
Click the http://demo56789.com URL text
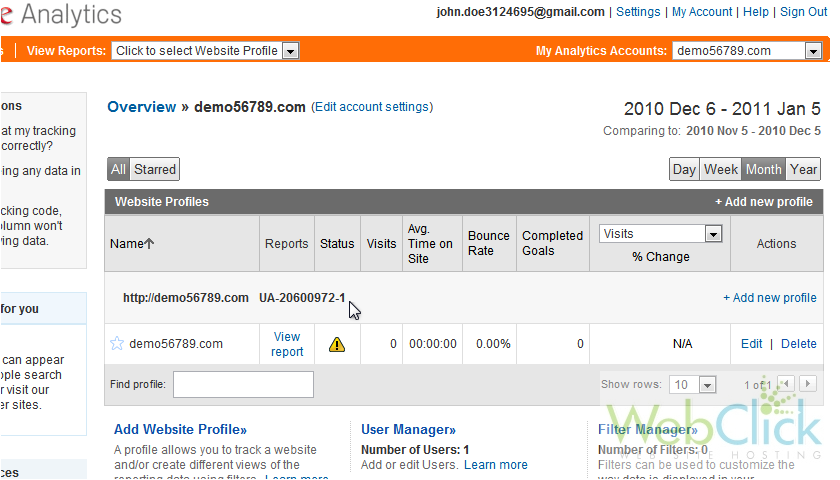(186, 298)
